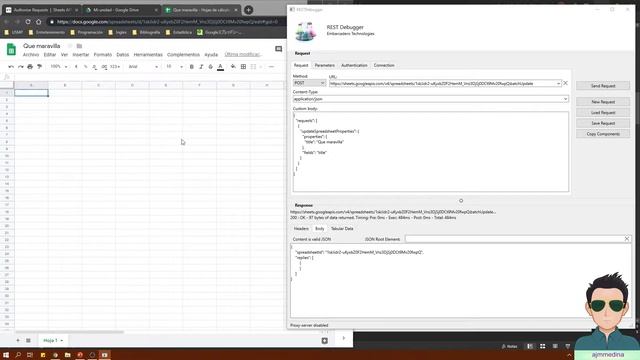Open the Arial font dropdown
Image resolution: width=640 pixels, height=360 pixels.
[x=143, y=67]
